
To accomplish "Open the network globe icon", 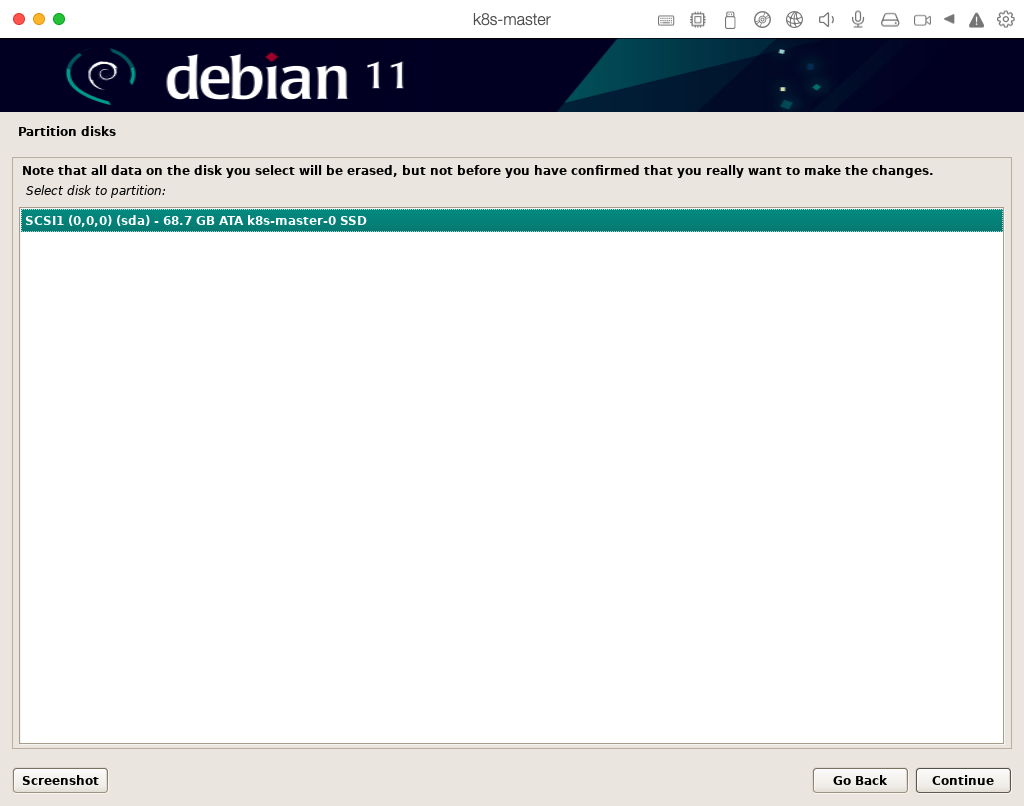I will click(x=794, y=20).
